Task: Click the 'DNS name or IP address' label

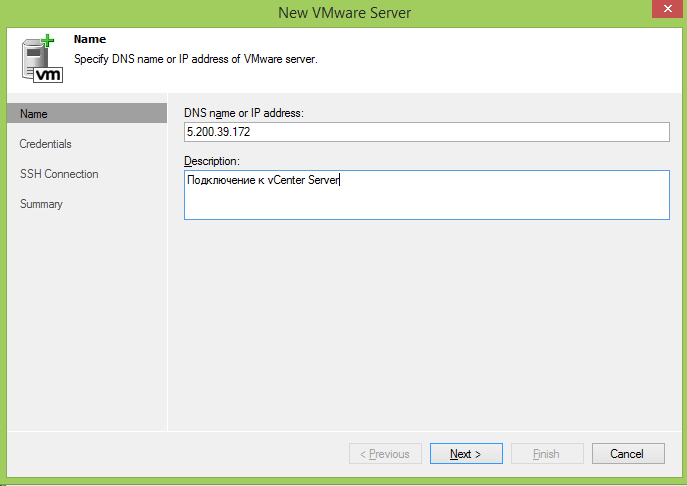Action: coord(243,113)
